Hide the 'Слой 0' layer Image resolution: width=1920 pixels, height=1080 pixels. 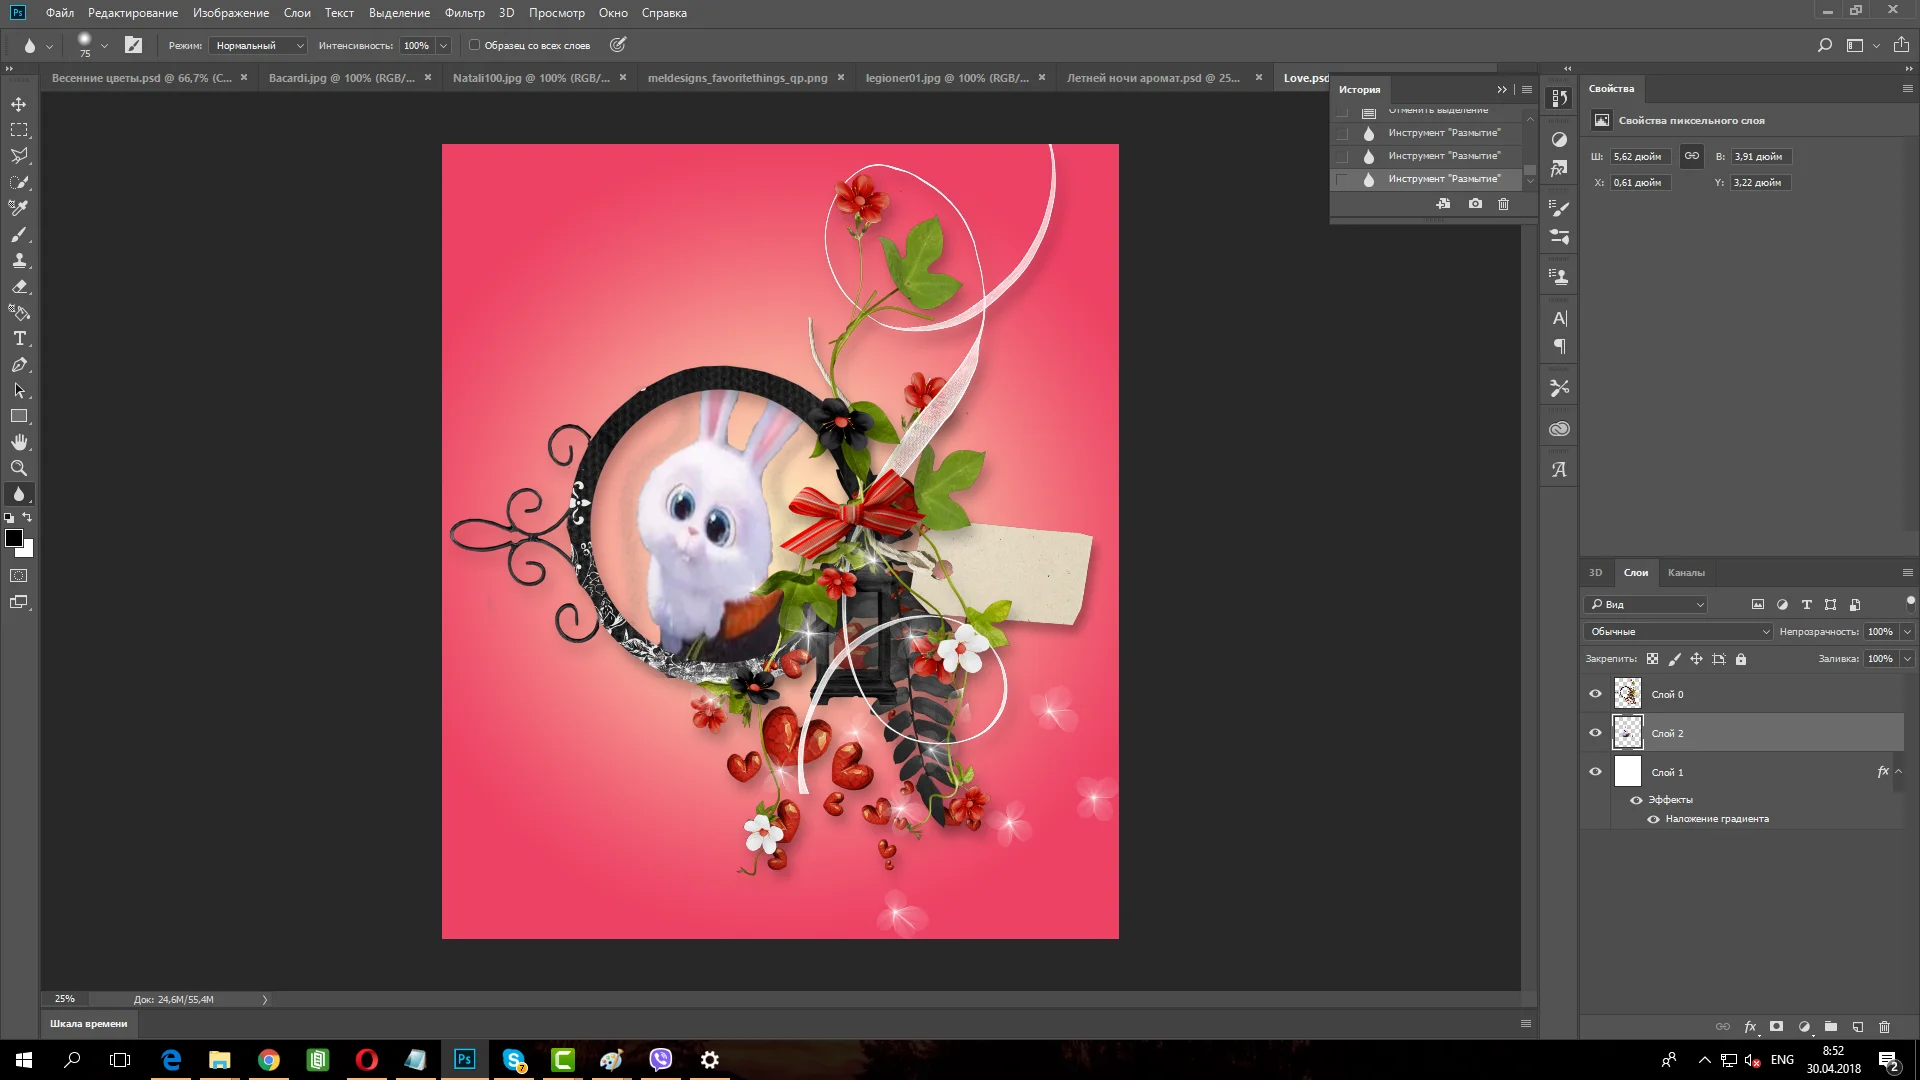[x=1596, y=693]
